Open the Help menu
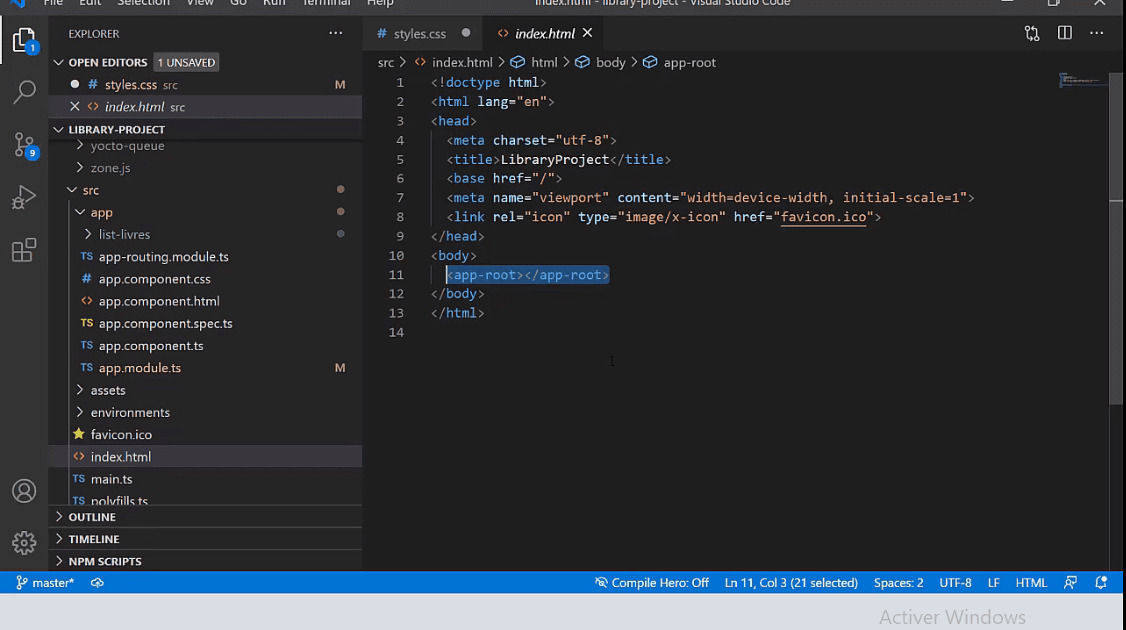Image resolution: width=1126 pixels, height=630 pixels. [380, 3]
